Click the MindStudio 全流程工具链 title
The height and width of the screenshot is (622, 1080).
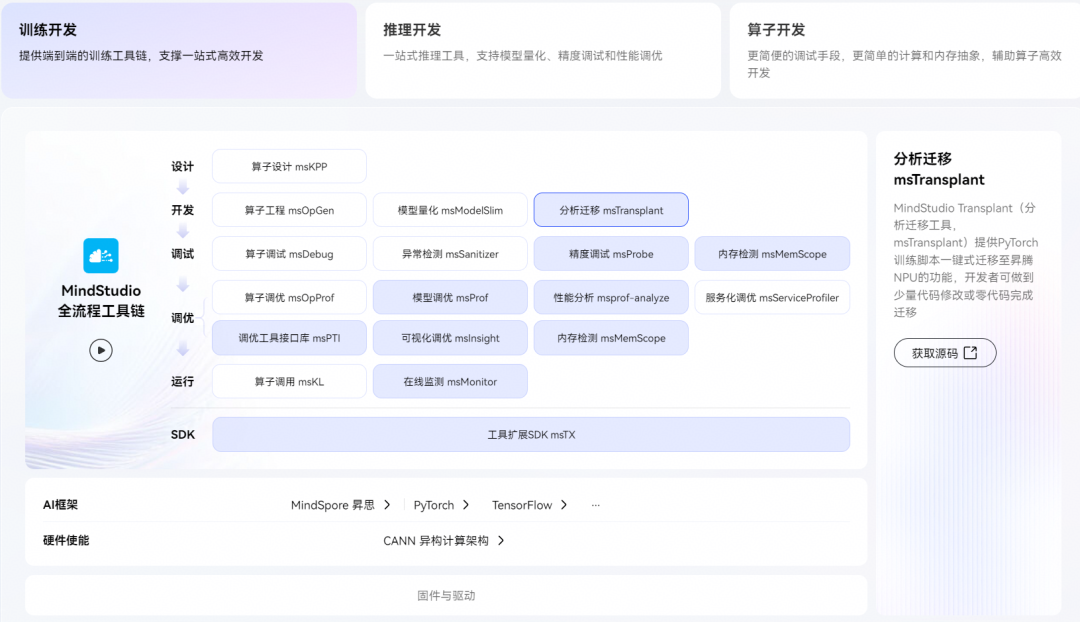101,301
